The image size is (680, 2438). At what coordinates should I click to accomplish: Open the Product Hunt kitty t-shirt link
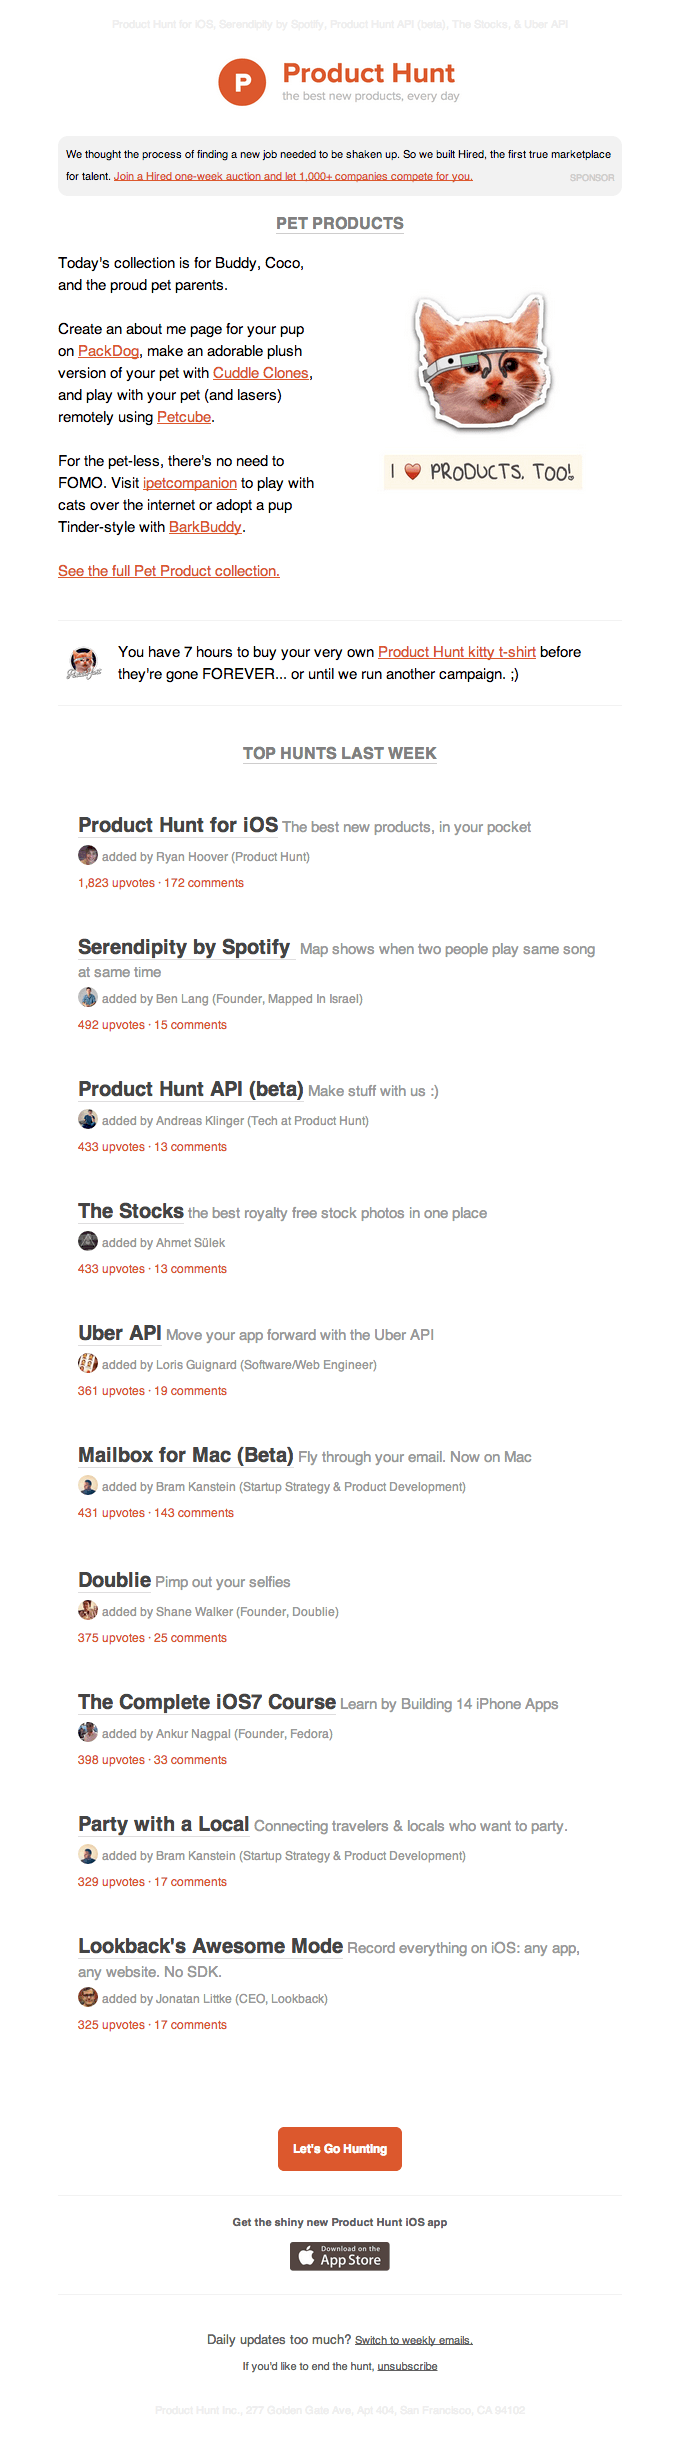[456, 652]
